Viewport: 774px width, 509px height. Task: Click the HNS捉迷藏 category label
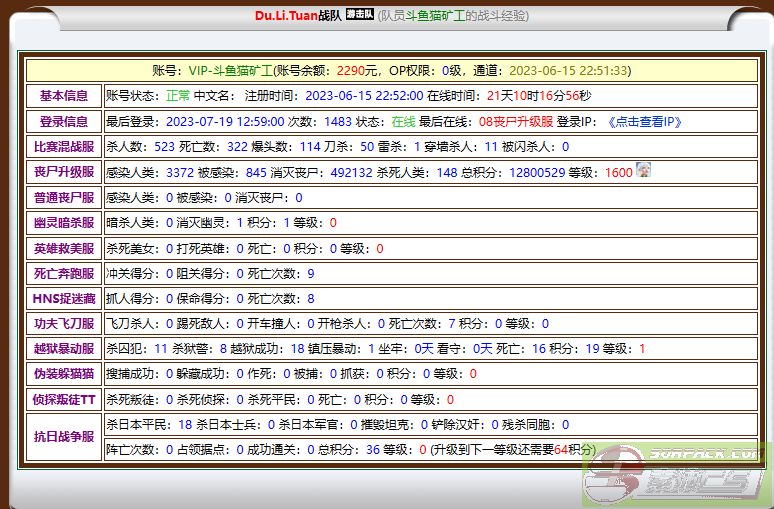[x=64, y=298]
